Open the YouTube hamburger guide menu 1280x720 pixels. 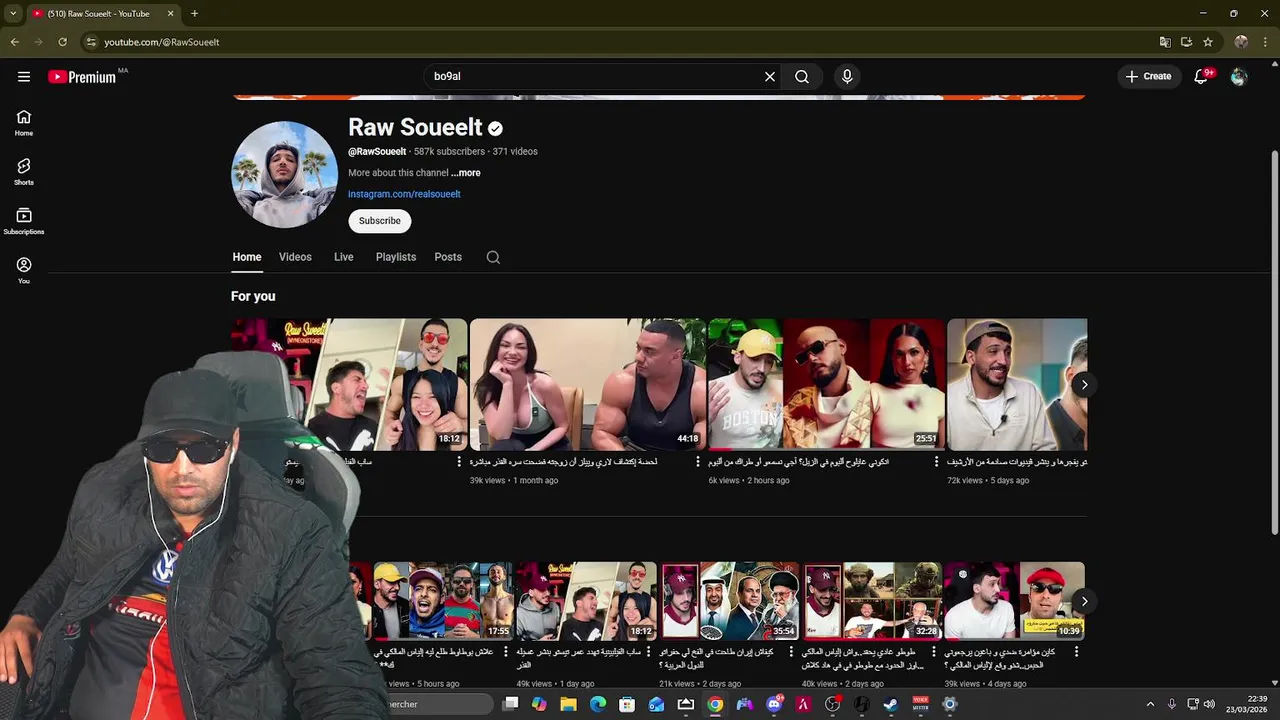(24, 77)
